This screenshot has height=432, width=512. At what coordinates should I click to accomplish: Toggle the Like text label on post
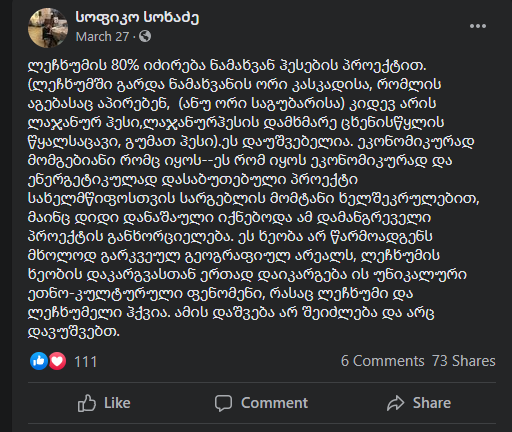click(x=117, y=403)
